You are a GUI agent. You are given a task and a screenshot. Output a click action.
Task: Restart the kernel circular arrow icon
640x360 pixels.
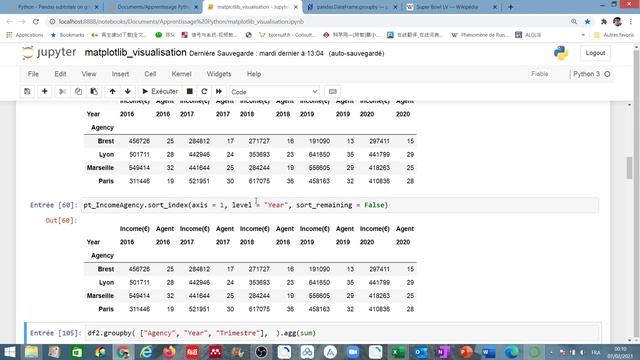pos(204,91)
